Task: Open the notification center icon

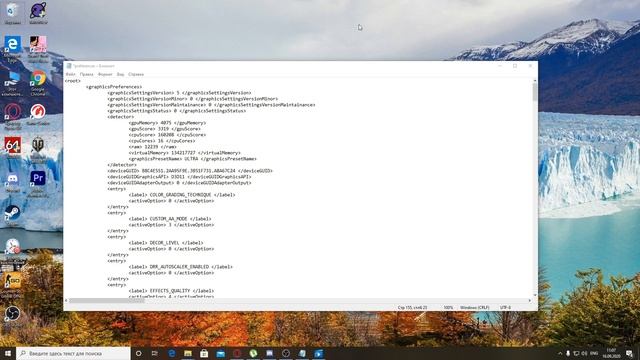Action: click(629, 353)
